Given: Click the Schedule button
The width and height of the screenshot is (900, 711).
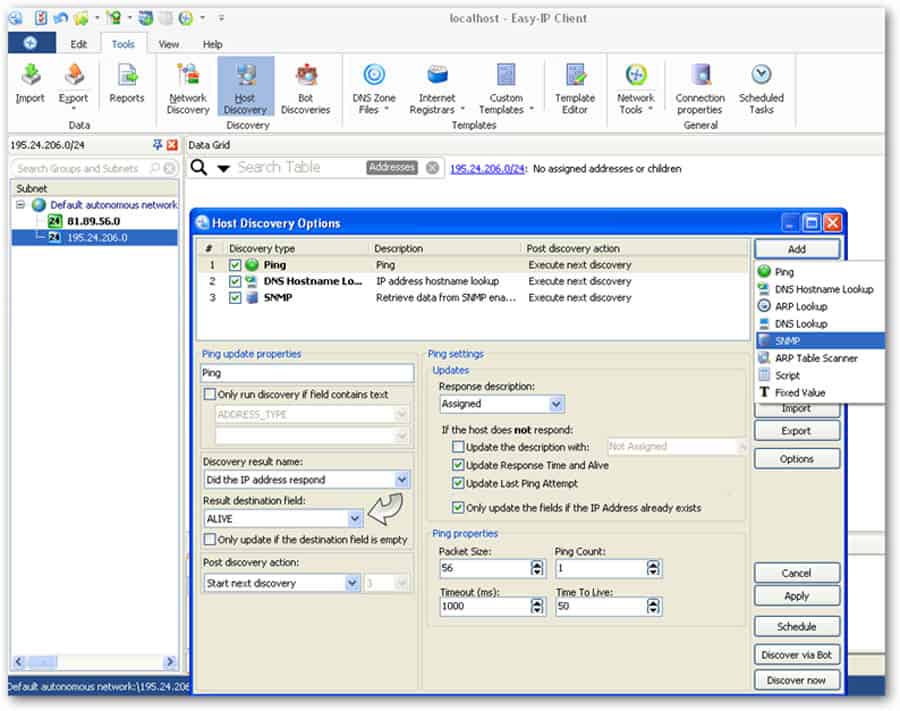Looking at the screenshot, I should coord(797,627).
